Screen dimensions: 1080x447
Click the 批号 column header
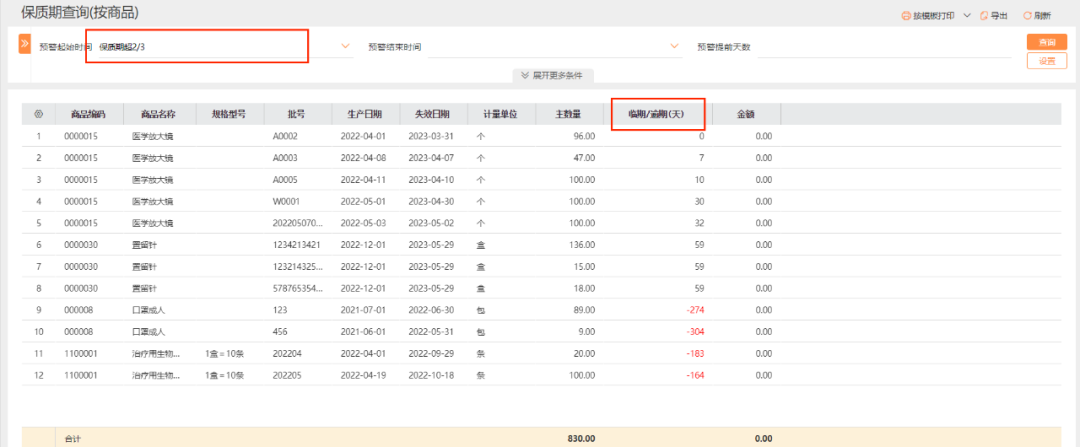coord(297,114)
